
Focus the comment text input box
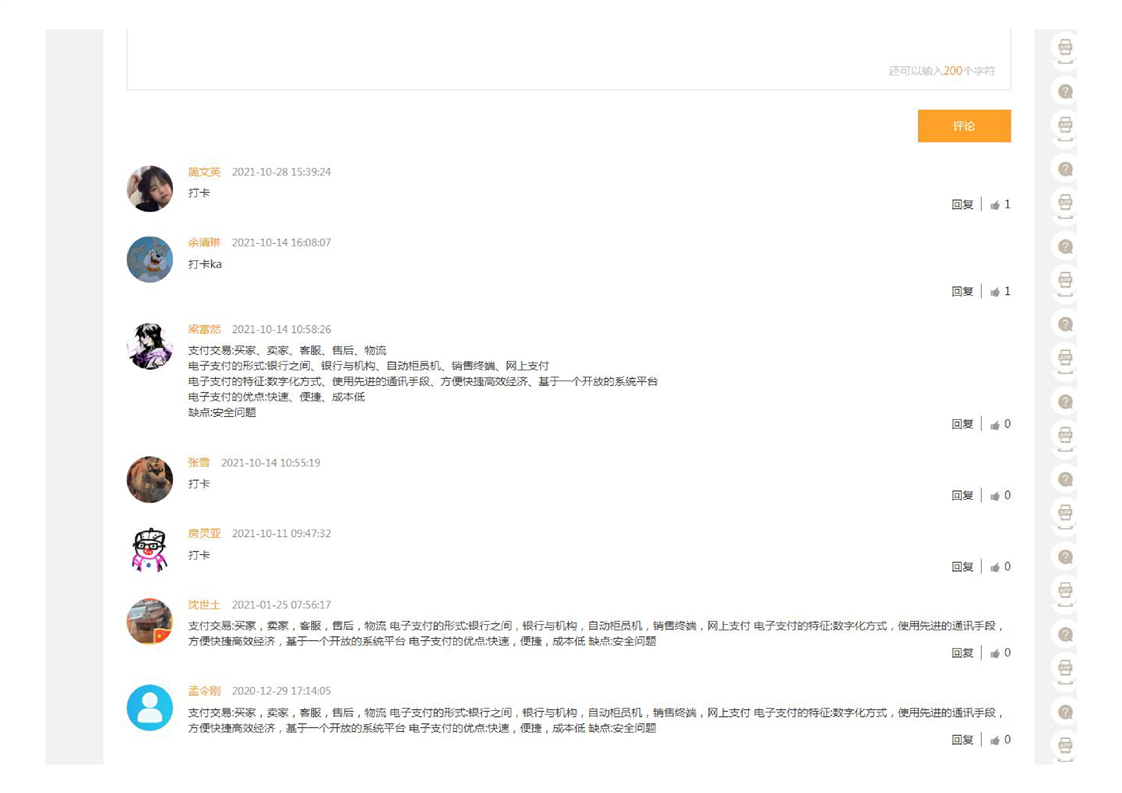click(x=568, y=55)
